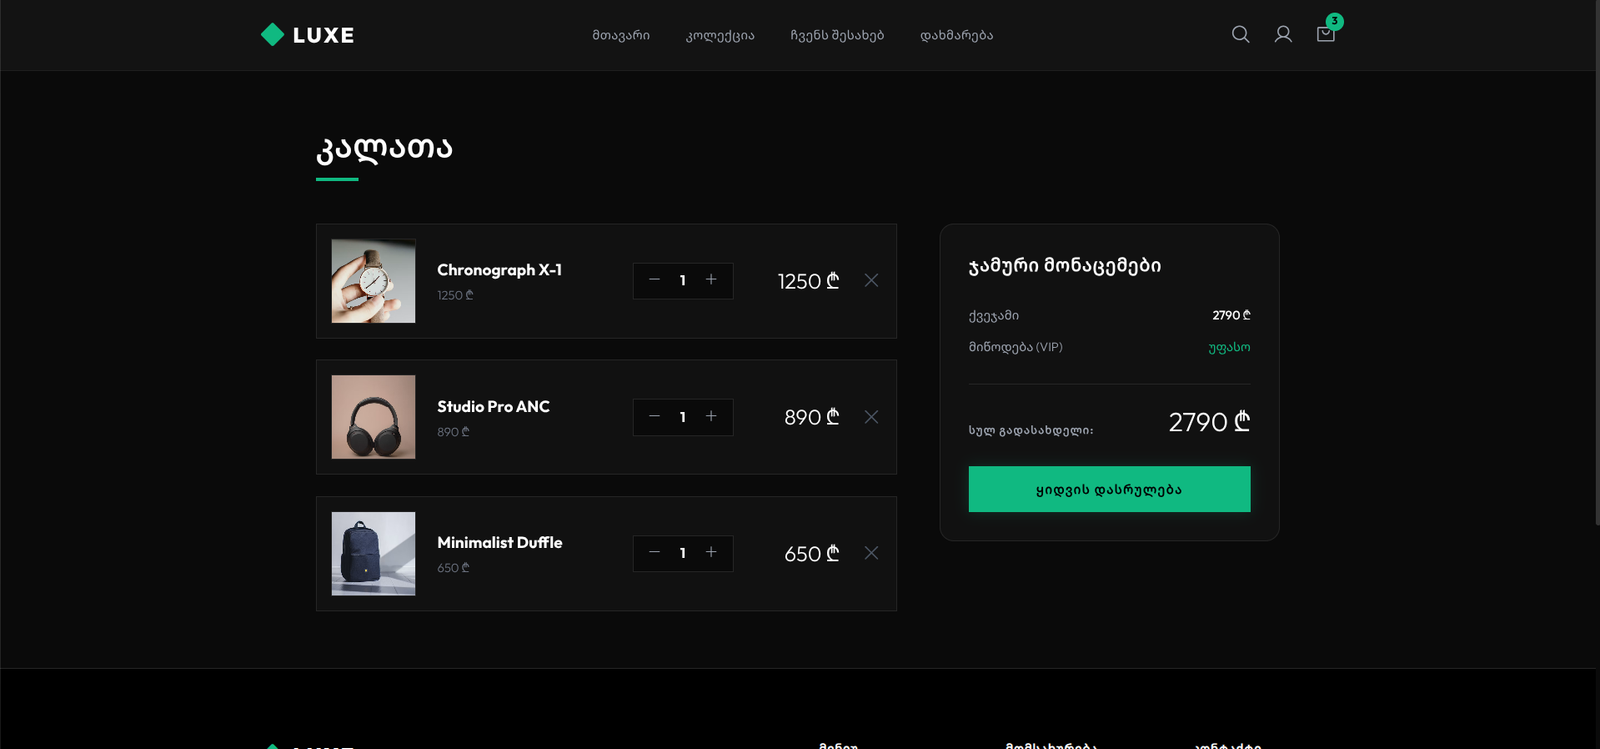Open კოლექცია navigation link
1600x749 pixels.
(720, 35)
